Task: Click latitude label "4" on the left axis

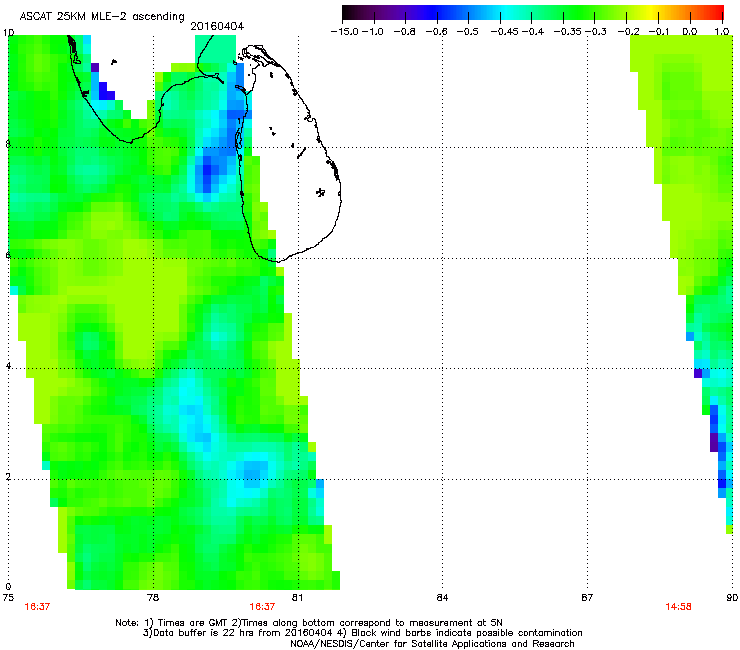Action: [x=8, y=366]
